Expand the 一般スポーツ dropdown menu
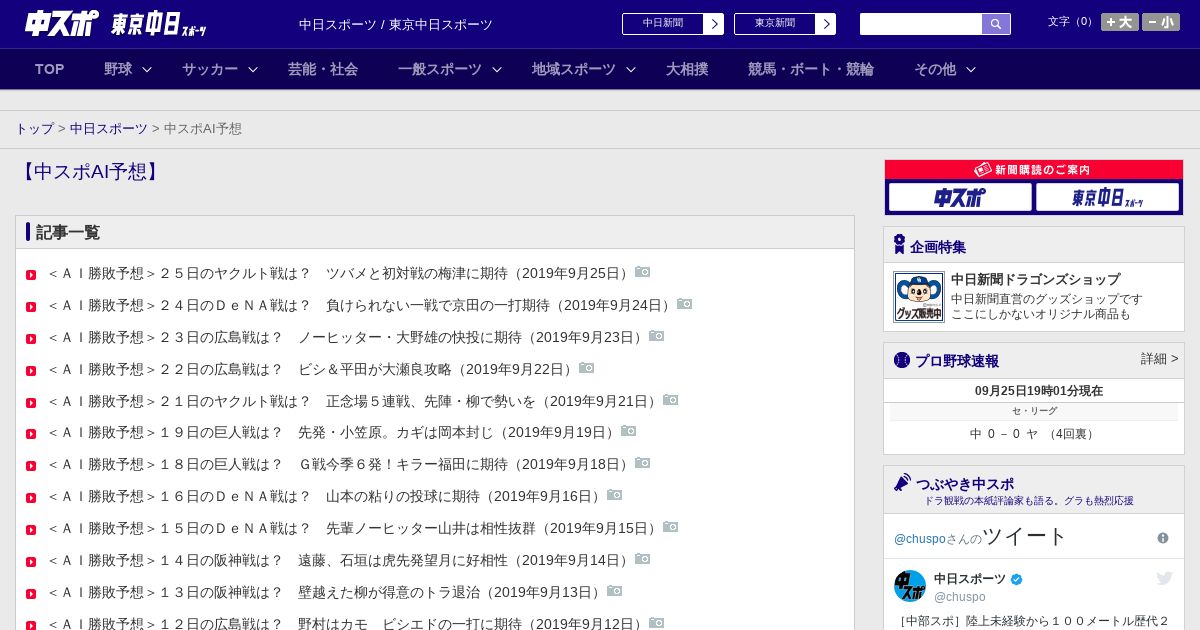1200x630 pixels. click(450, 69)
